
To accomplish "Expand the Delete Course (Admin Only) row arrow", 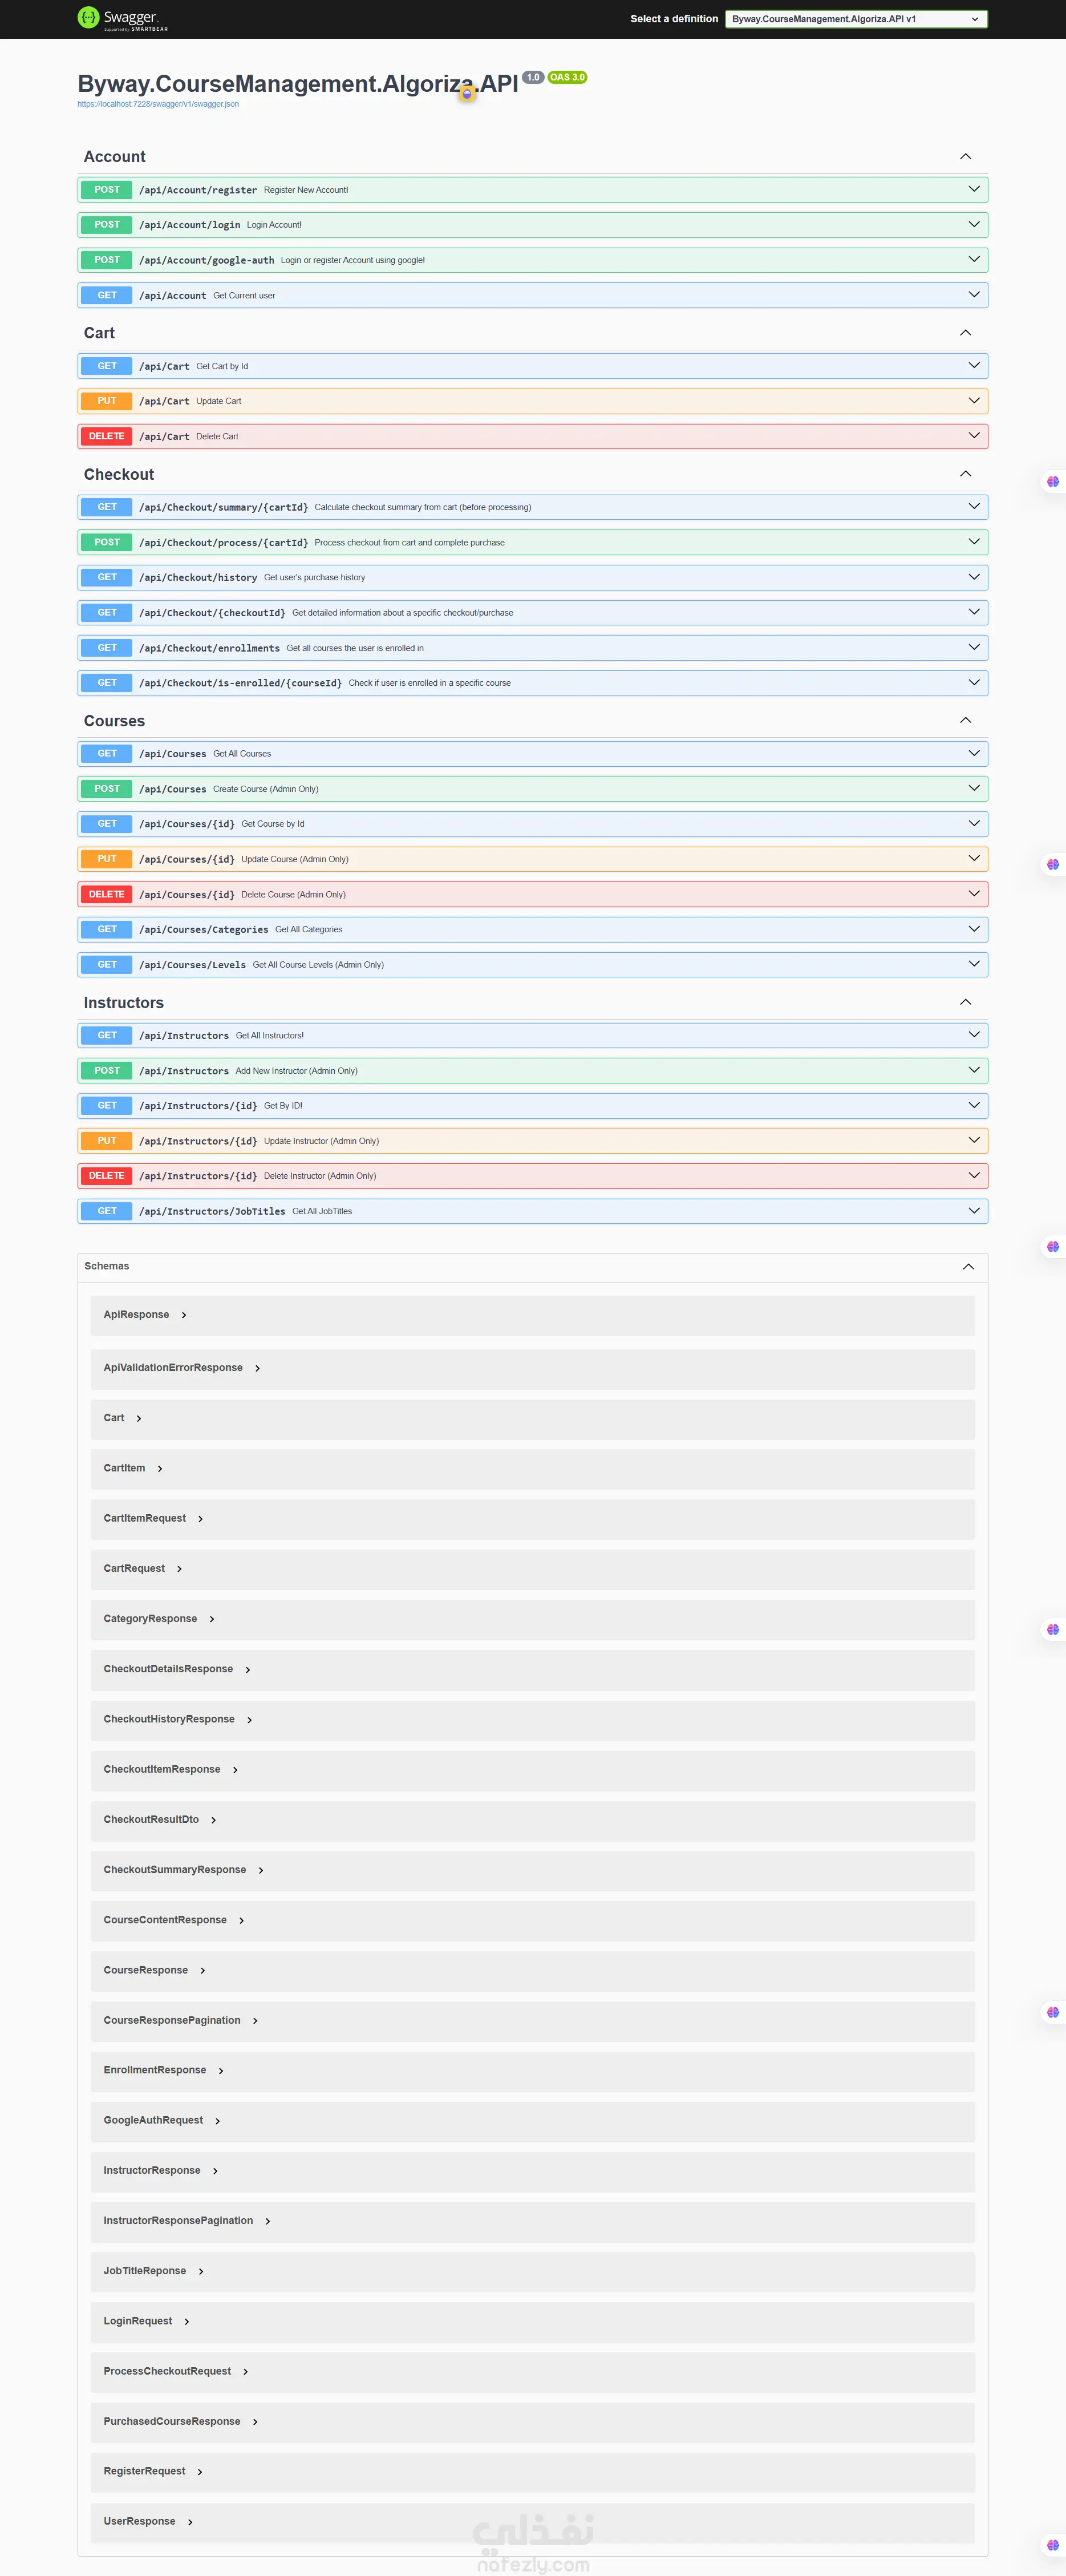I will click(974, 894).
